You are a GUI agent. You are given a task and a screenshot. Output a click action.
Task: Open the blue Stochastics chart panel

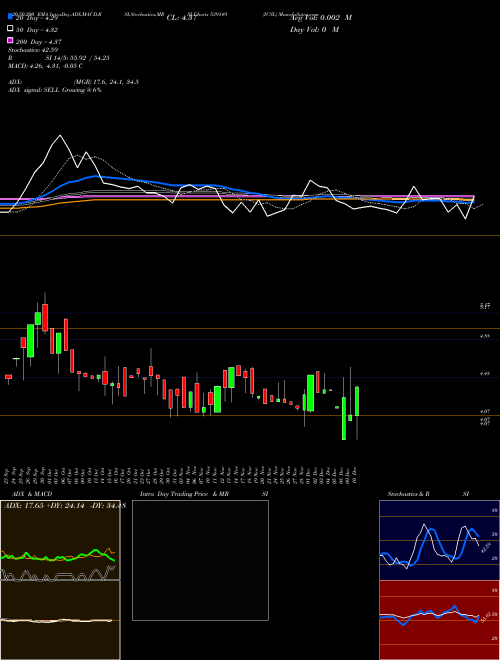click(439, 540)
